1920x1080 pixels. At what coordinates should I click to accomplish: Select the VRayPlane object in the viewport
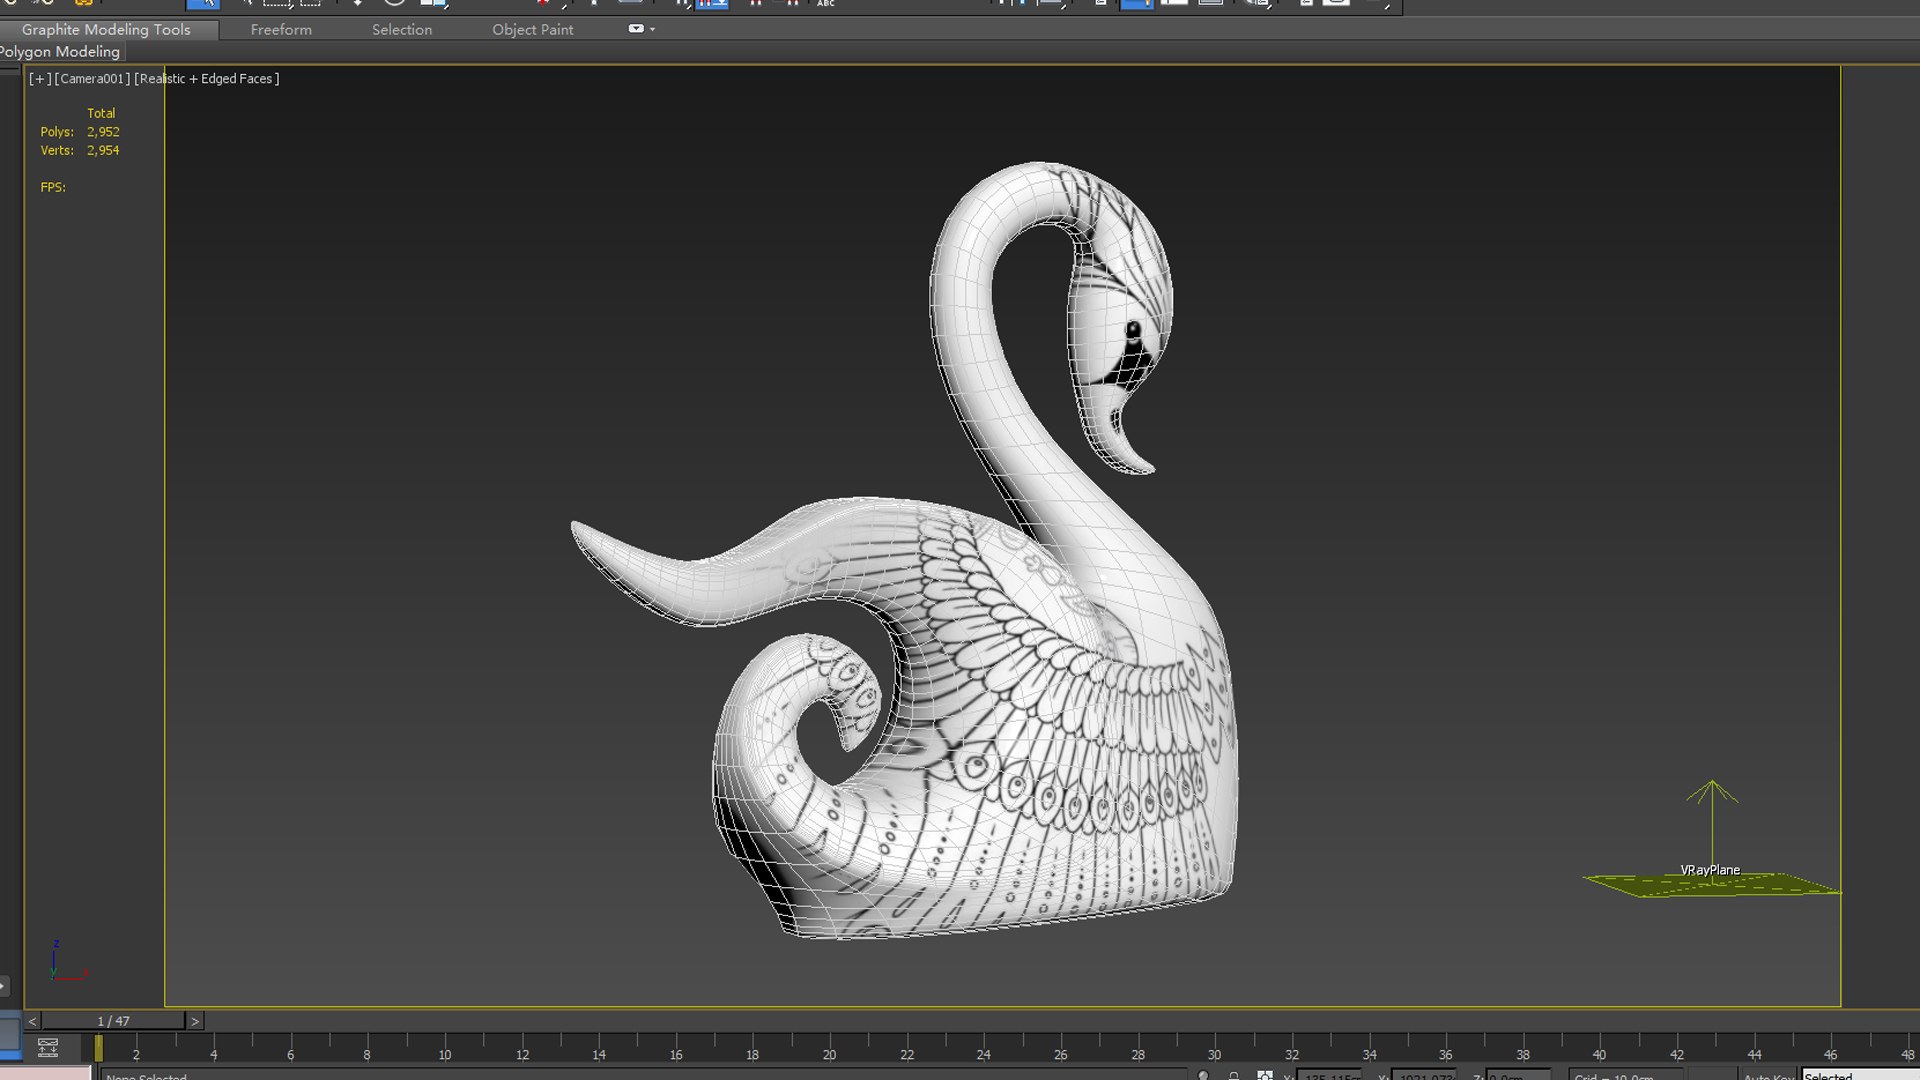click(1710, 883)
